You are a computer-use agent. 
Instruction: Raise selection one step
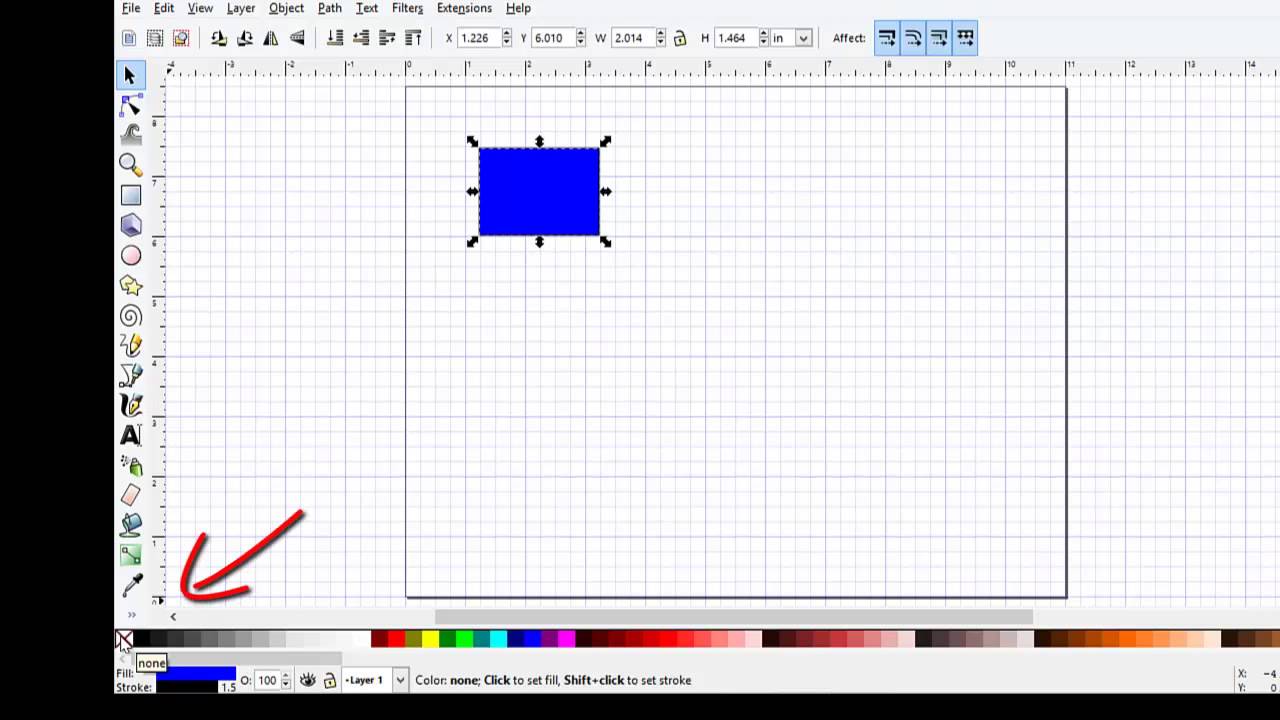tap(387, 38)
